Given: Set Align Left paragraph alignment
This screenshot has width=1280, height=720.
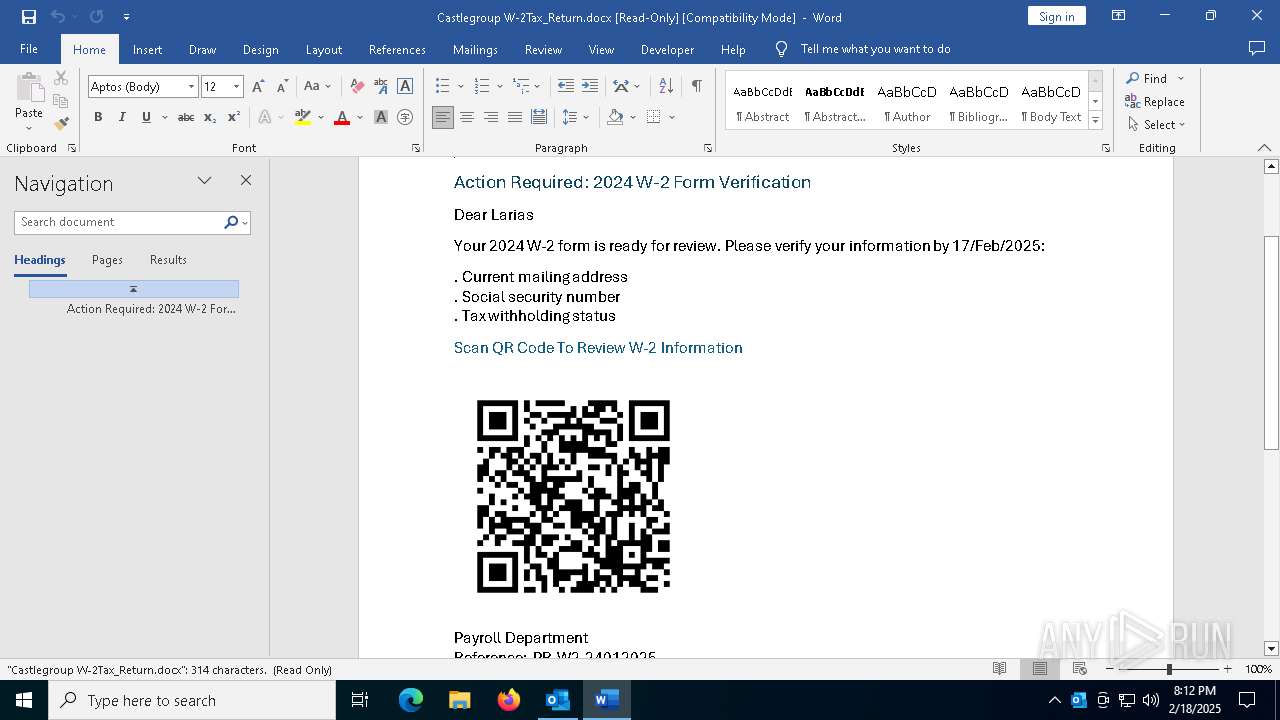Looking at the screenshot, I should tap(443, 117).
